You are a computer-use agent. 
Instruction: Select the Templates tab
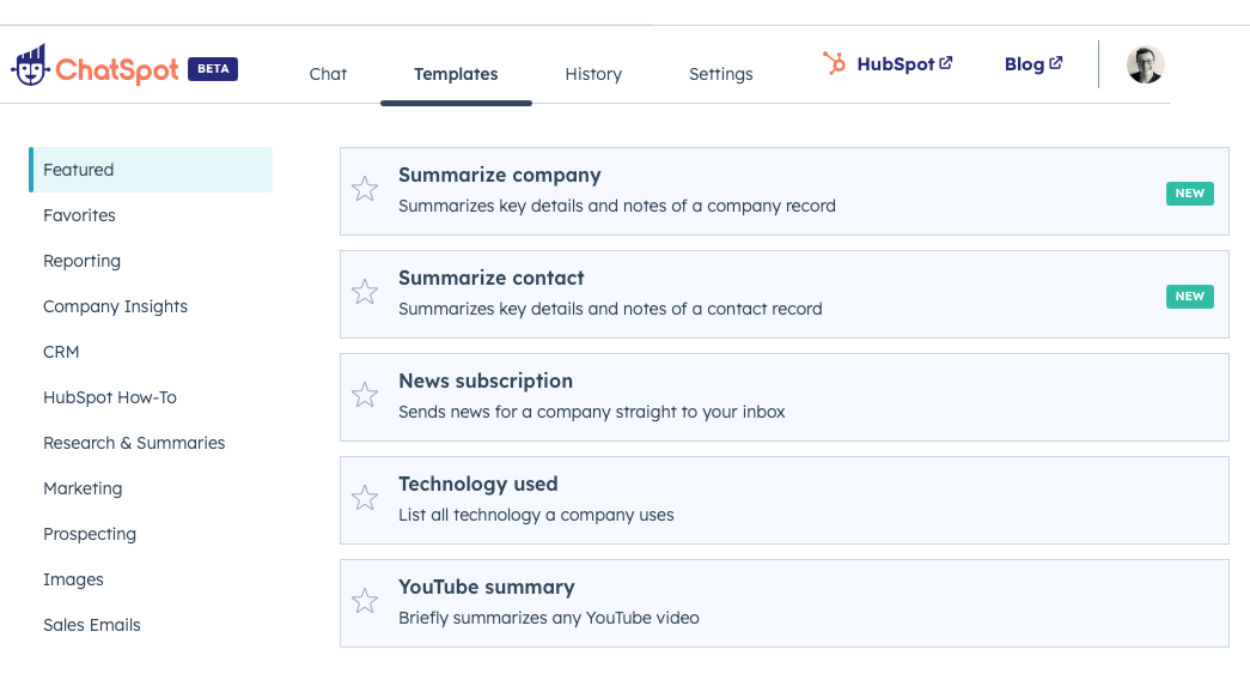tap(456, 74)
